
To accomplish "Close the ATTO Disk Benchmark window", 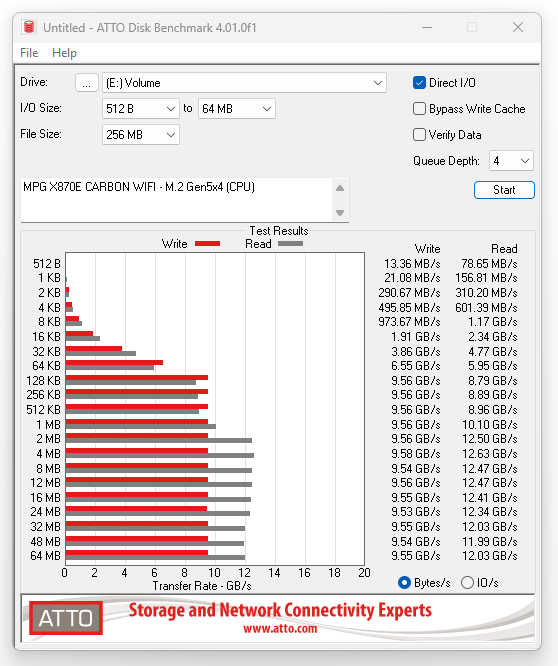I will click(x=518, y=27).
